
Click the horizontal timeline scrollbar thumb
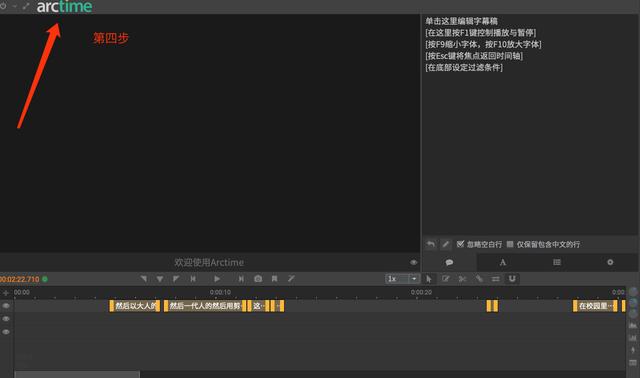[77, 374]
